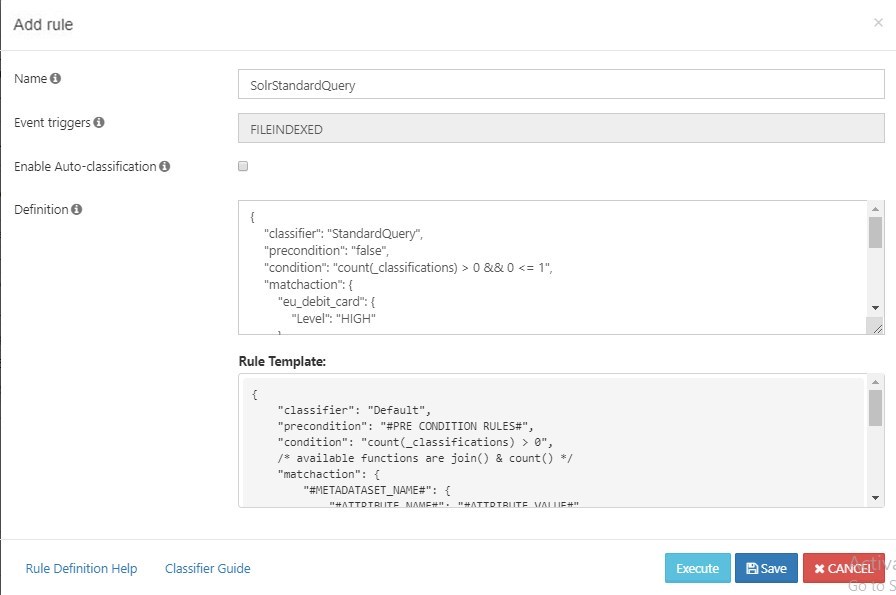Click the Name field containing SolrStandardQuery
The width and height of the screenshot is (896, 595).
pyautogui.click(x=560, y=85)
